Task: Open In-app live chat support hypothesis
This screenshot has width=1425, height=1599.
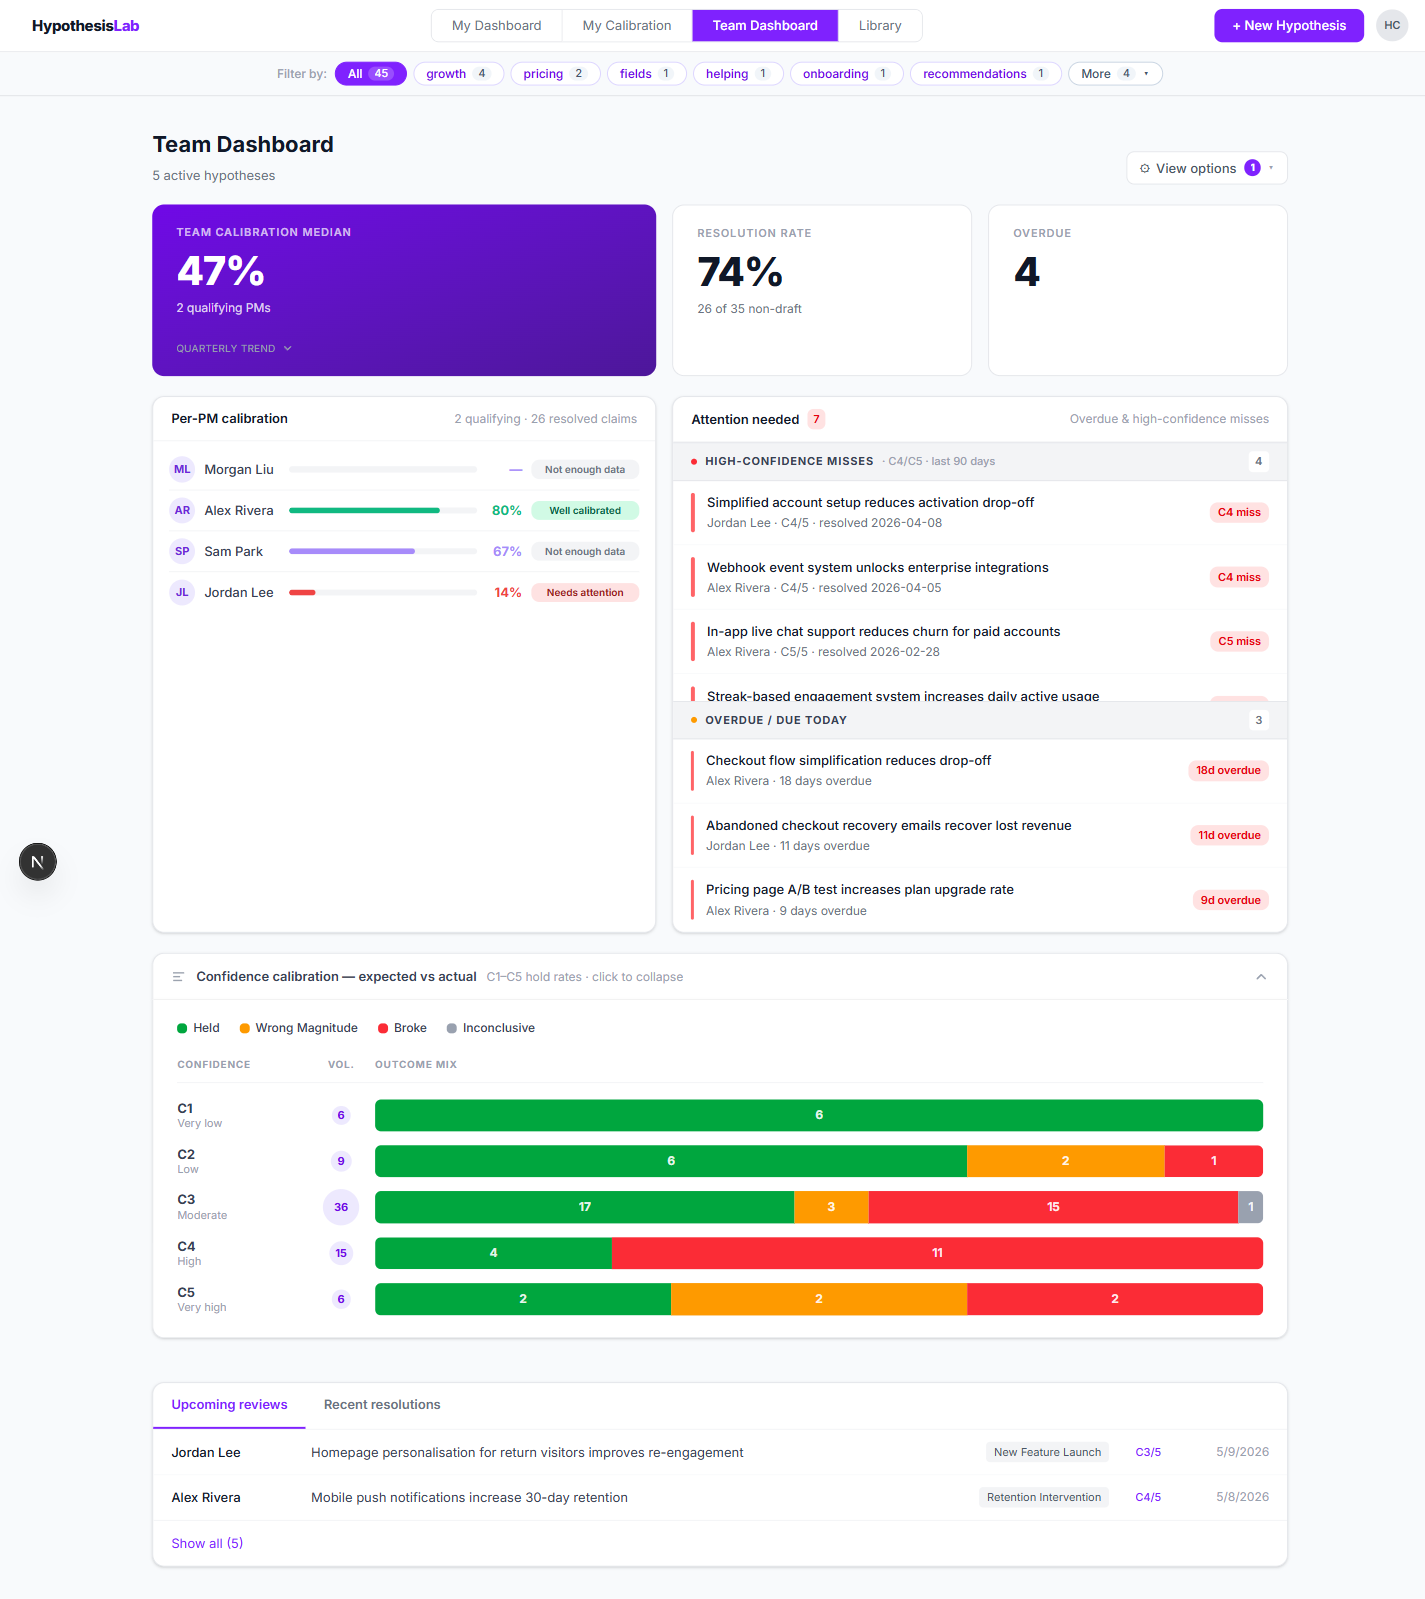Action: [980, 641]
